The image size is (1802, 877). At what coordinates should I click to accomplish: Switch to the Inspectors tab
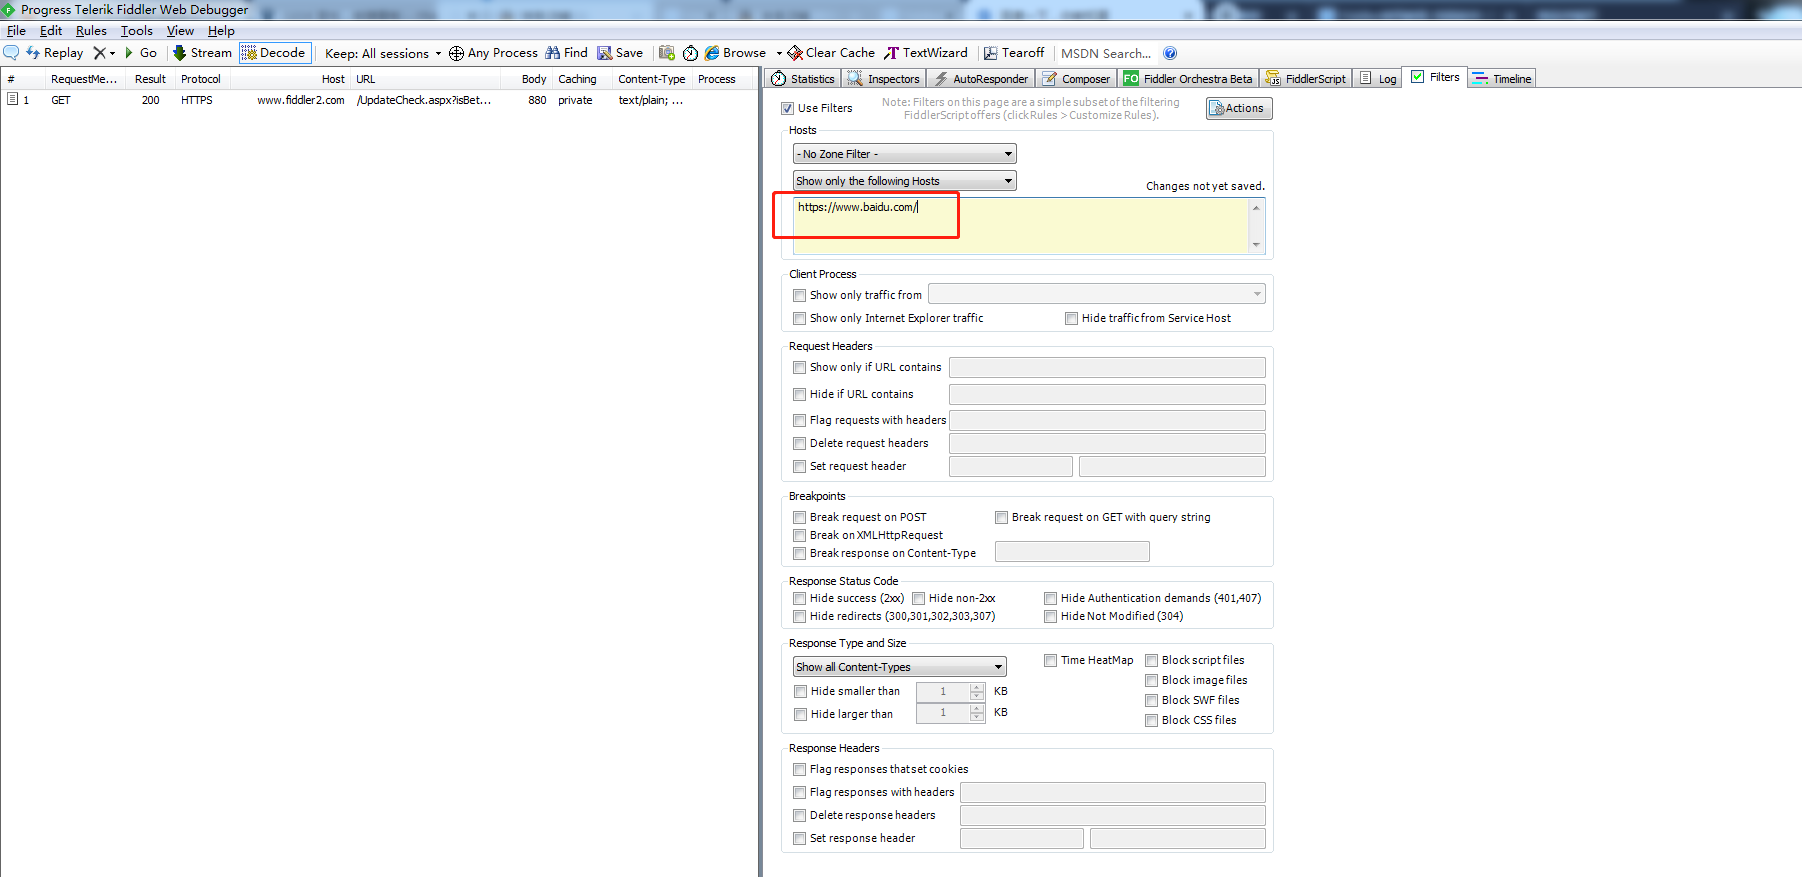pyautogui.click(x=884, y=79)
